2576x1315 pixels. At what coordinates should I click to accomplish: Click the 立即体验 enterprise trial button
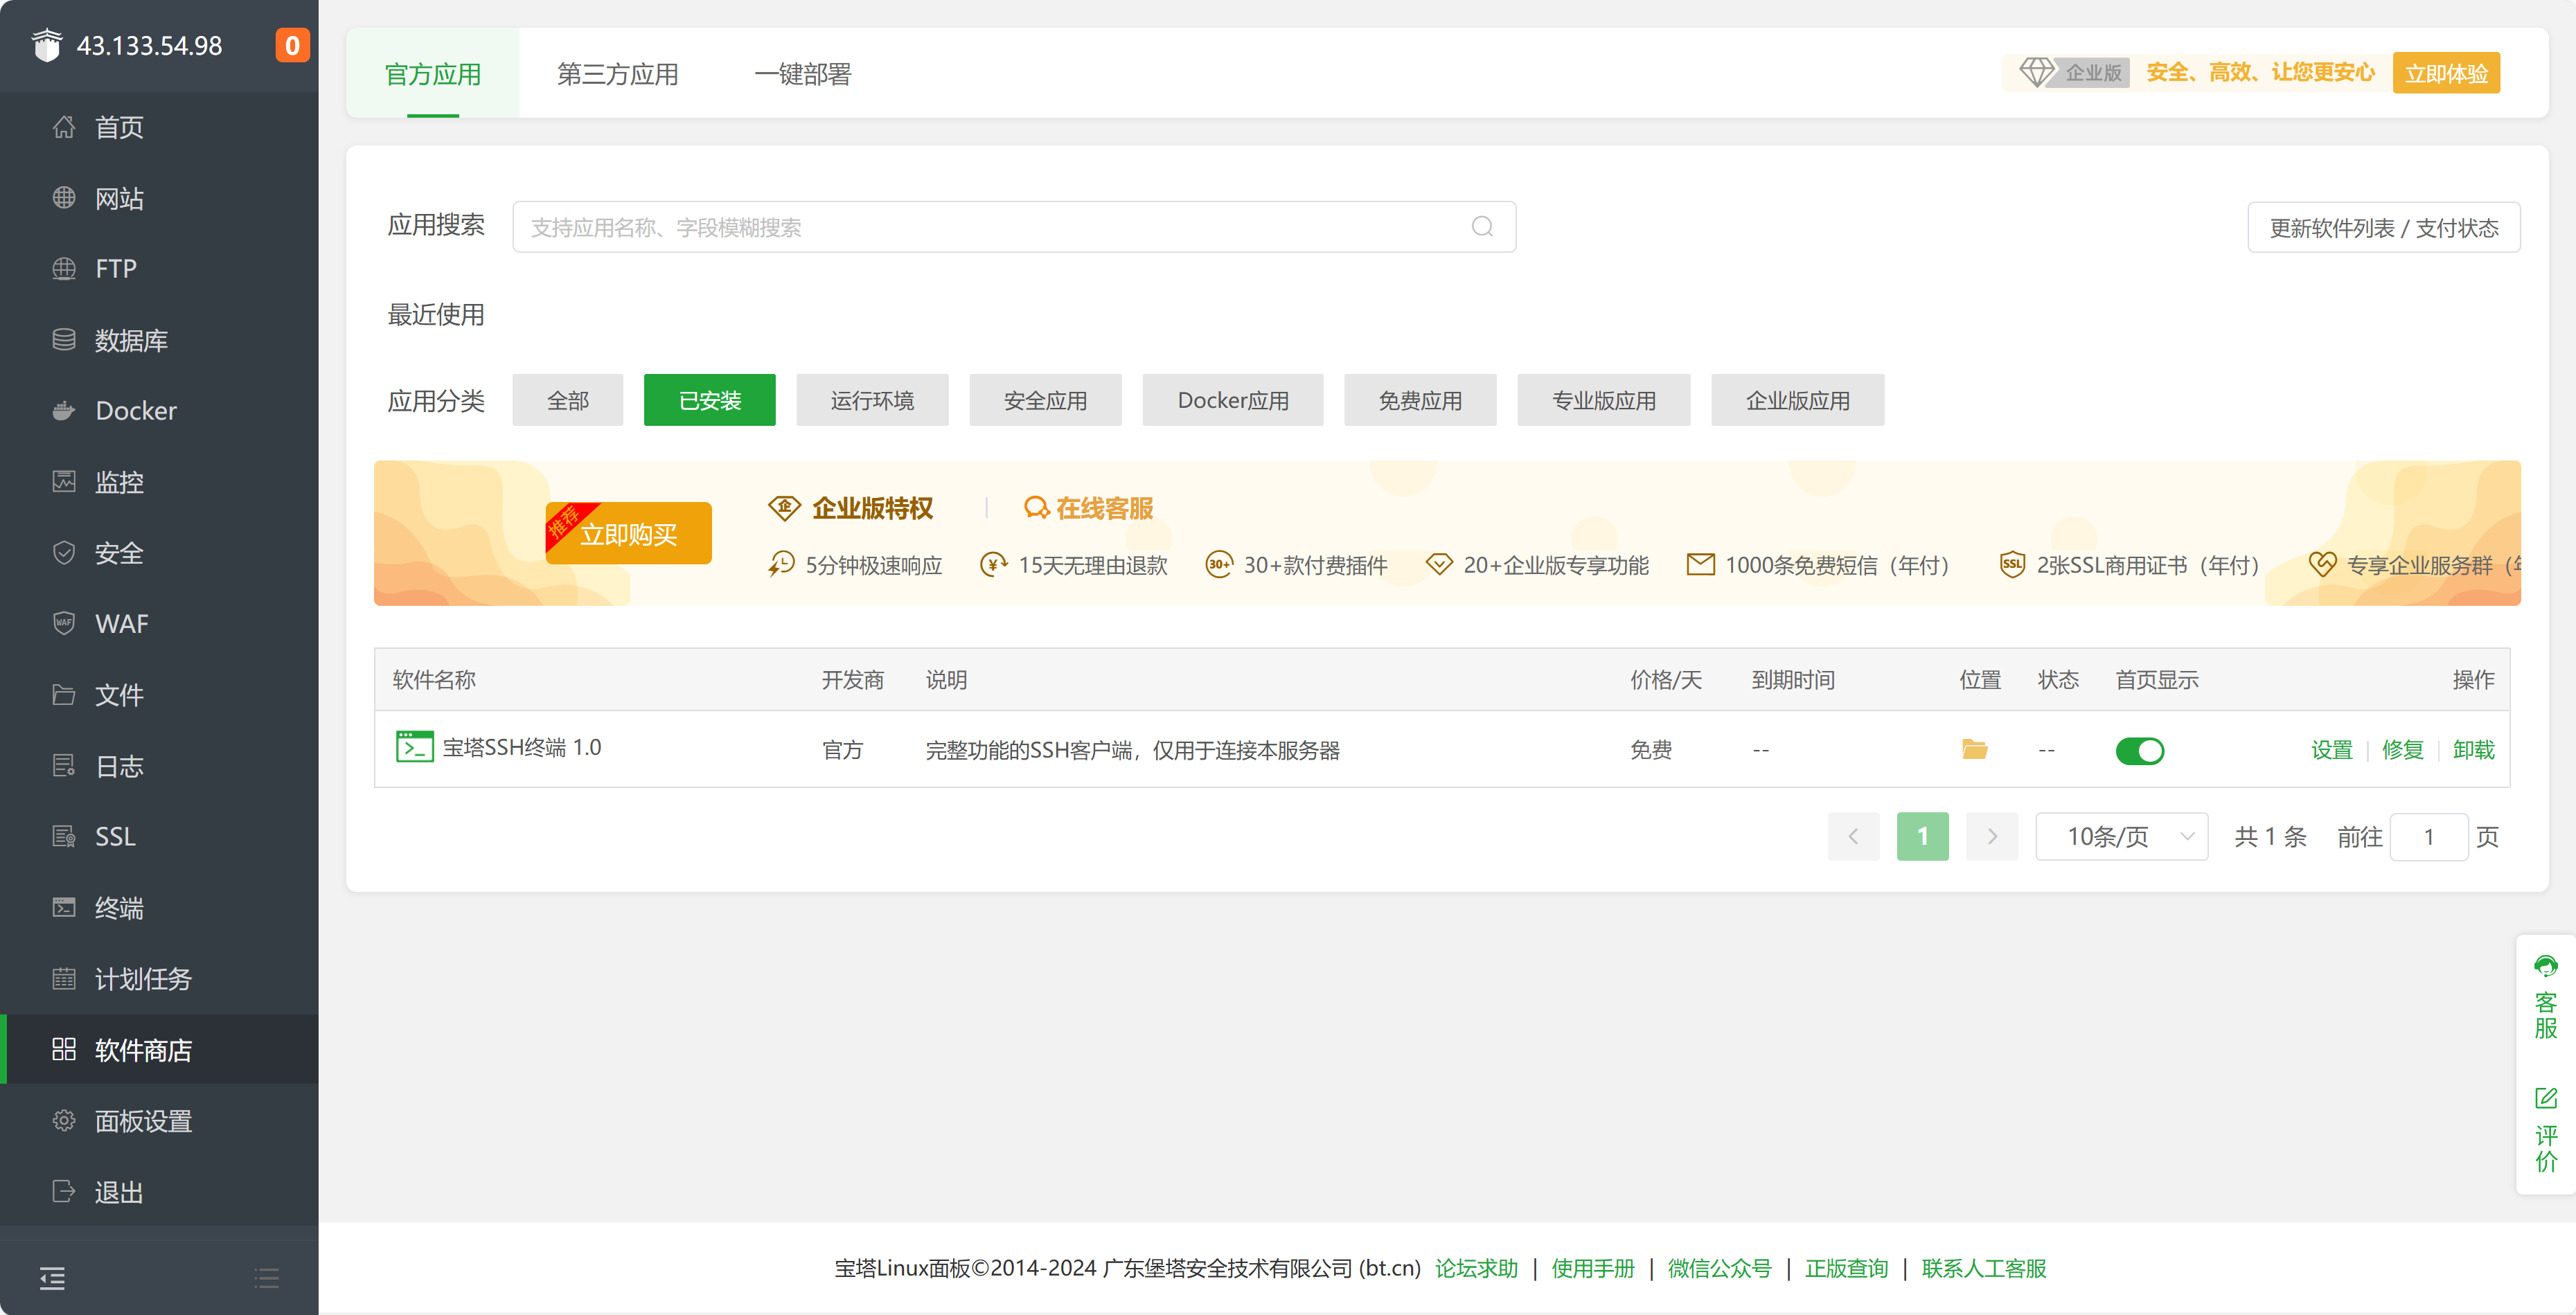2446,73
